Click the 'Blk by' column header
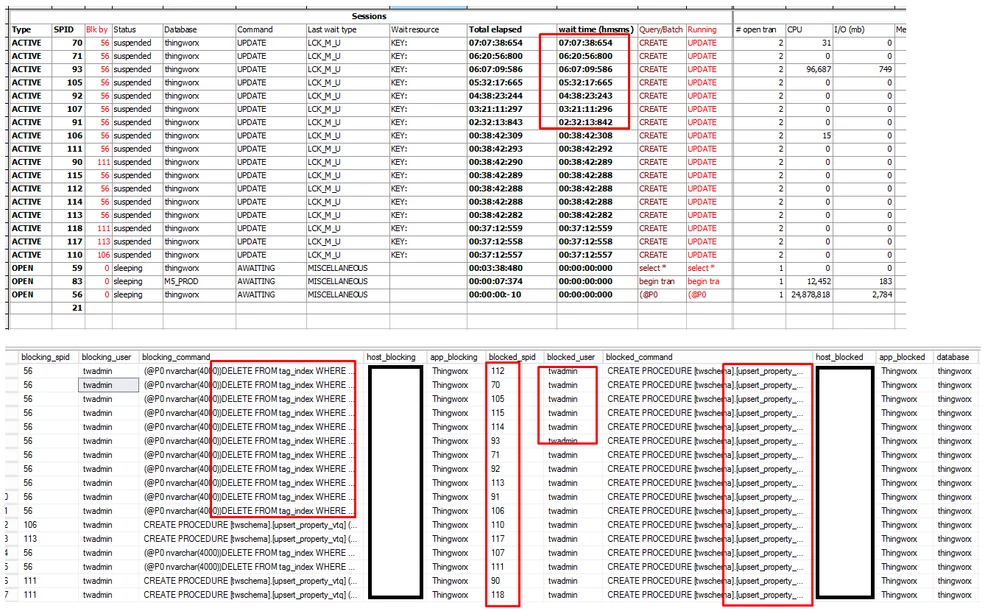The image size is (999, 611). coord(97,29)
